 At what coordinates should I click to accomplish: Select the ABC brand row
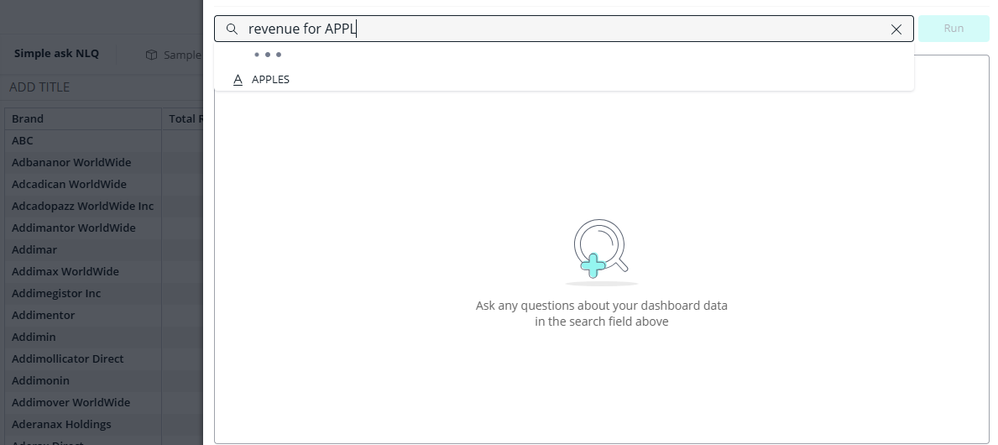click(22, 140)
